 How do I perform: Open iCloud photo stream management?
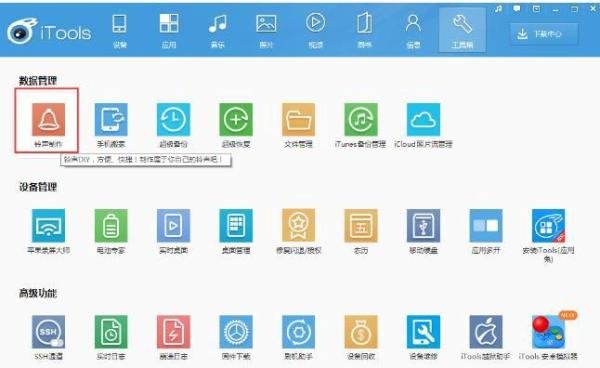click(x=423, y=119)
